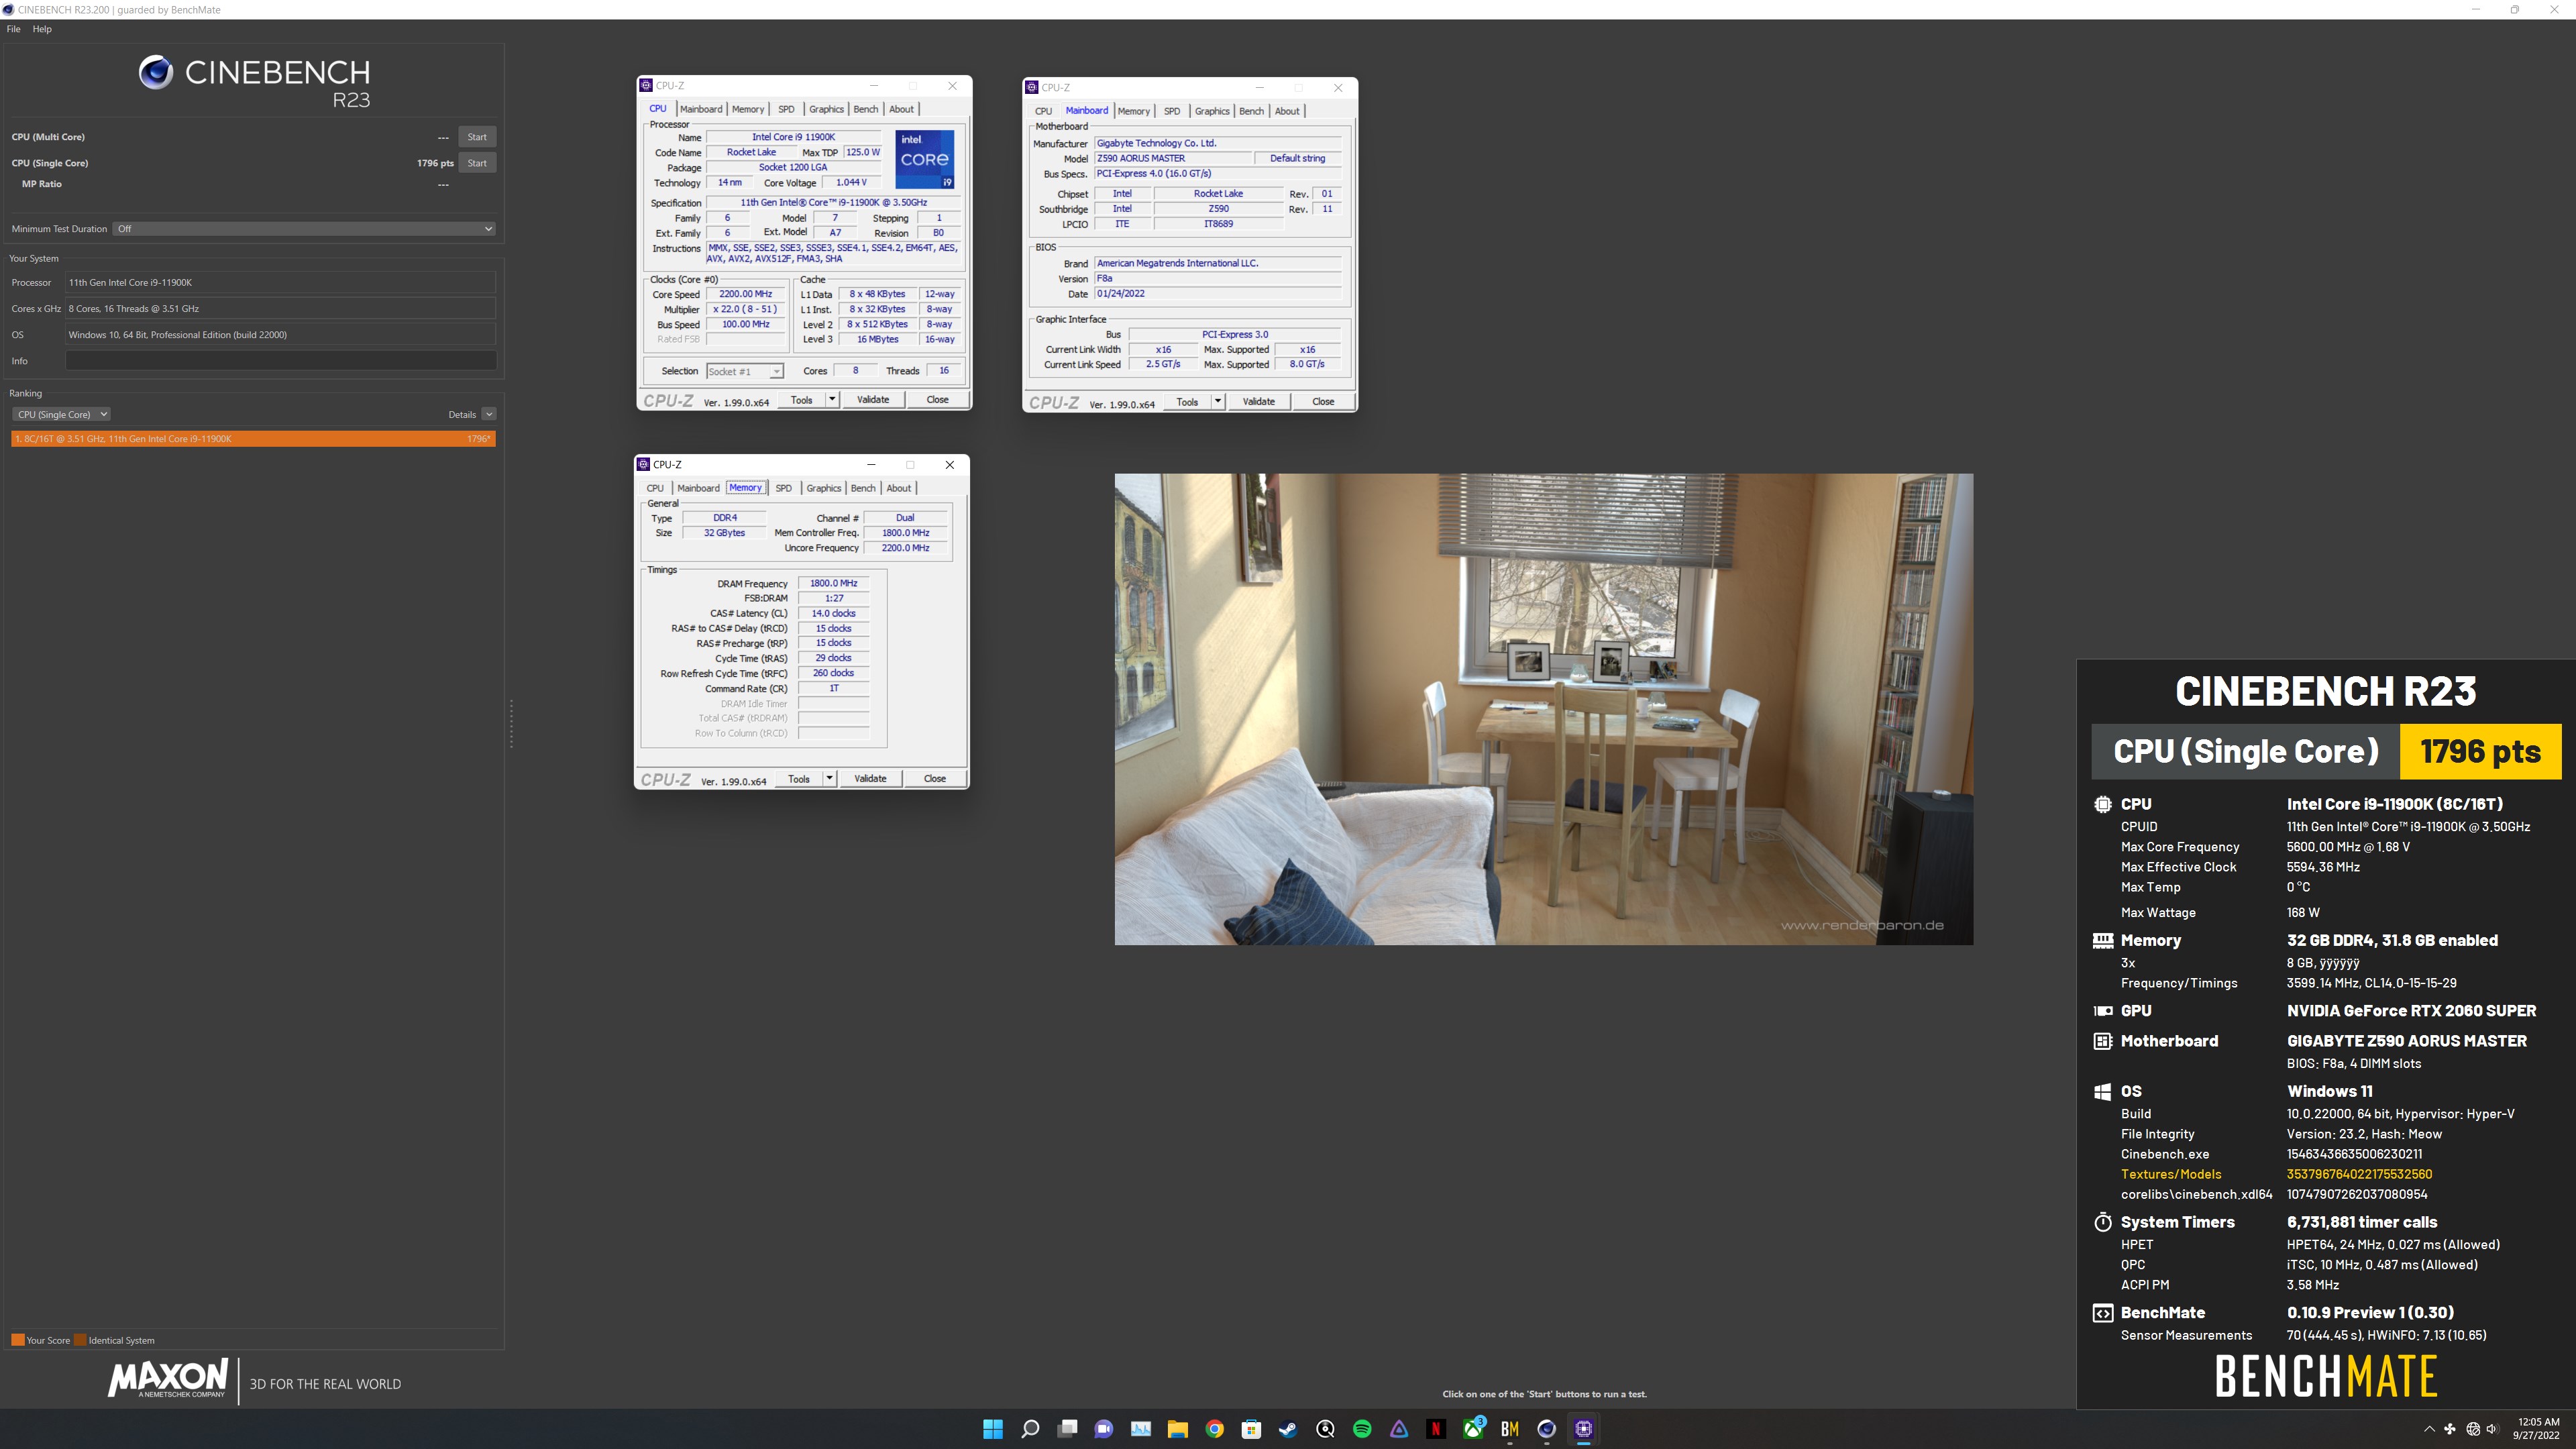Start the CPU (Single Core) test

(x=477, y=163)
